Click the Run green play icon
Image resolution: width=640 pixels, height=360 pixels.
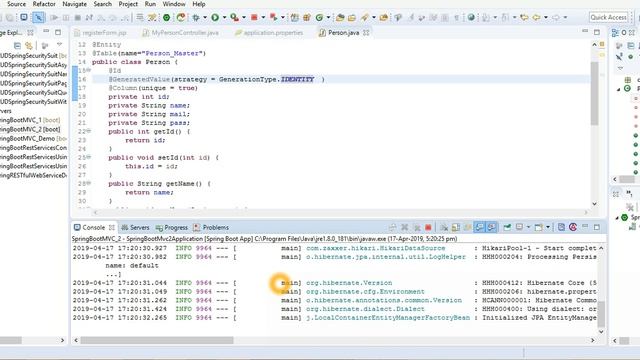coord(215,18)
